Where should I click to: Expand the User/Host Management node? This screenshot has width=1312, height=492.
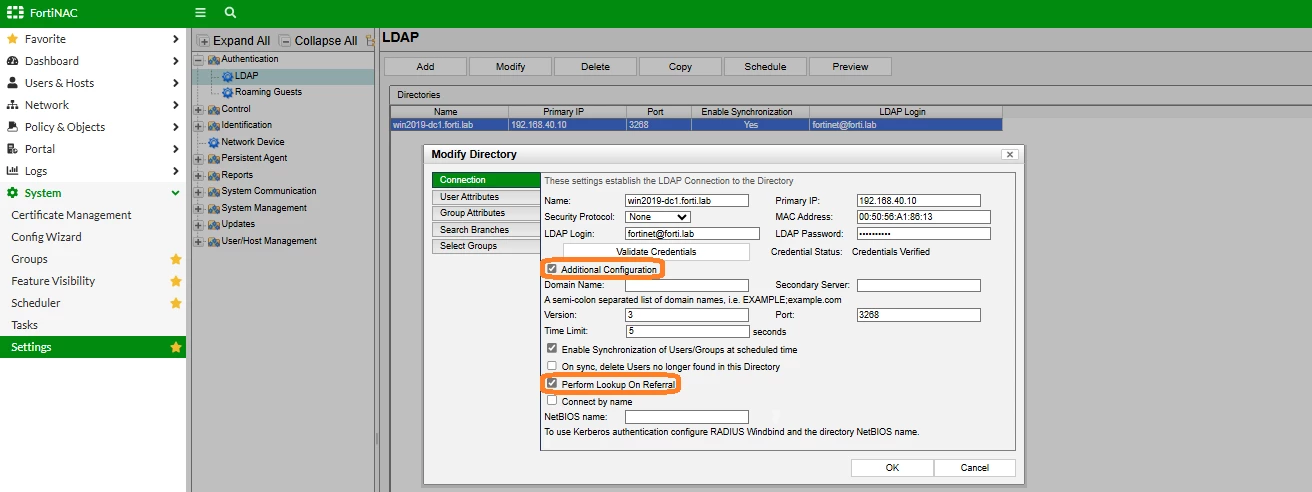(198, 242)
